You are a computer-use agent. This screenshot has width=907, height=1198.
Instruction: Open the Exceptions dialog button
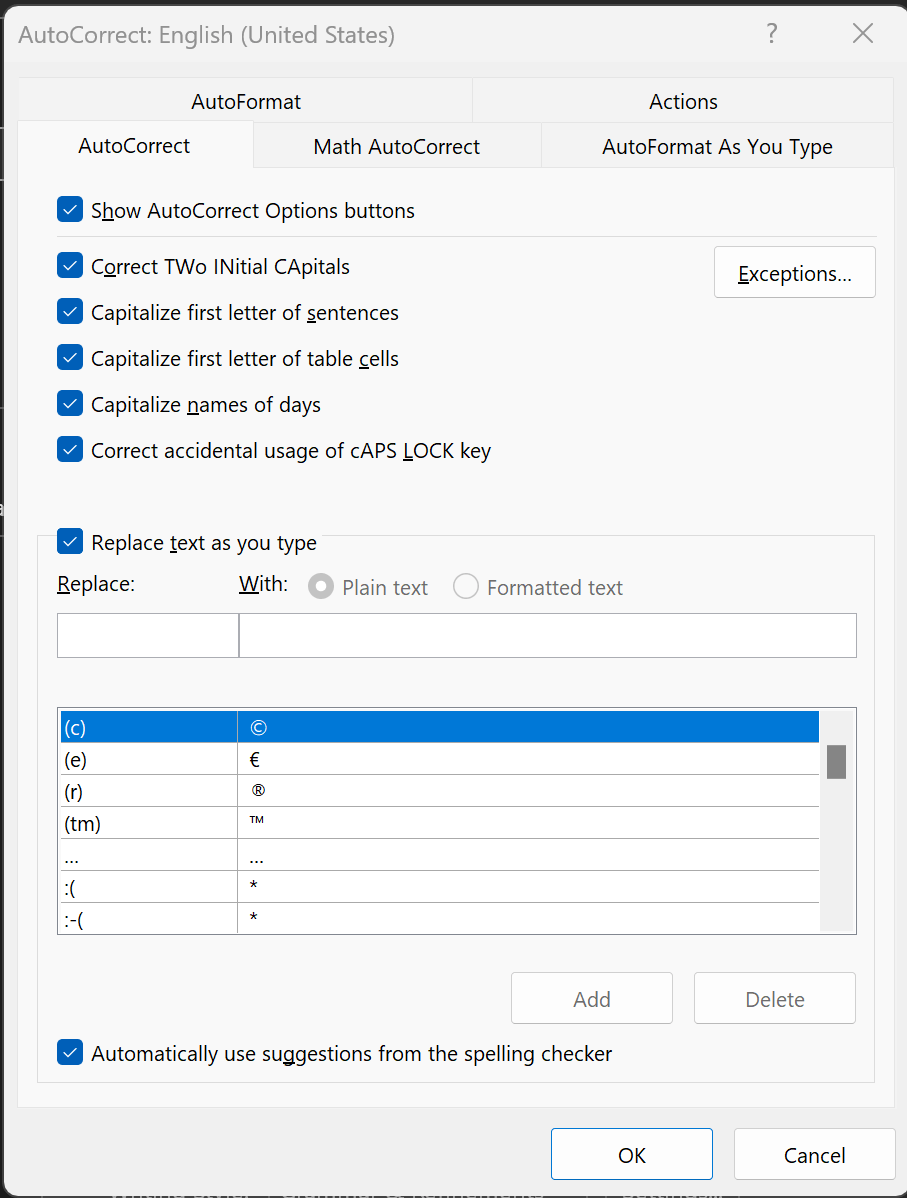click(795, 272)
